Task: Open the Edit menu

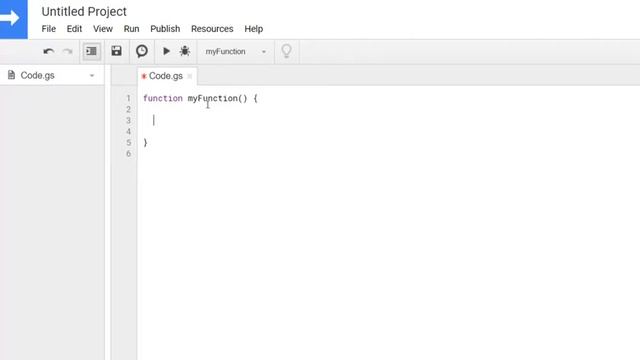Action: click(x=74, y=29)
